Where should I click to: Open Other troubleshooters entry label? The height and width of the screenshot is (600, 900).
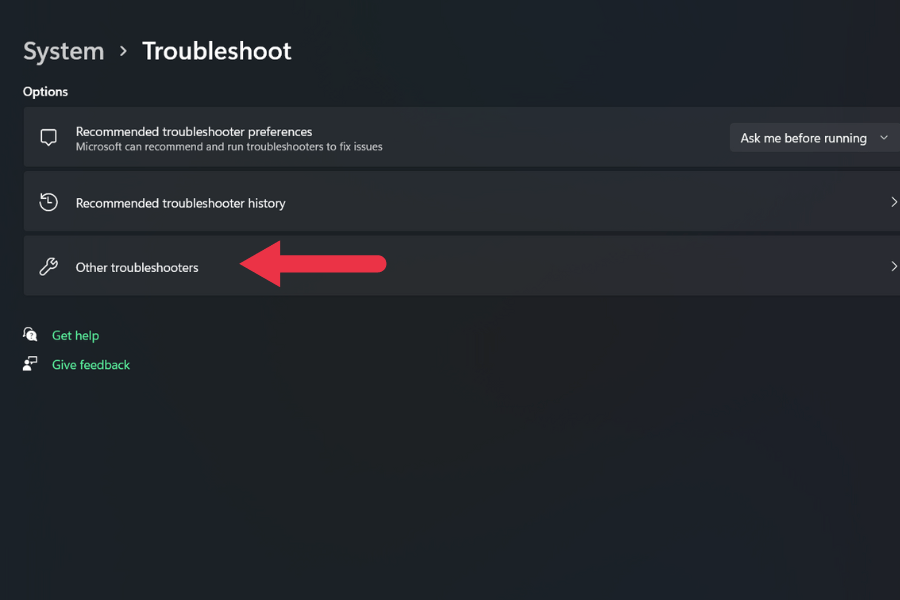137,268
